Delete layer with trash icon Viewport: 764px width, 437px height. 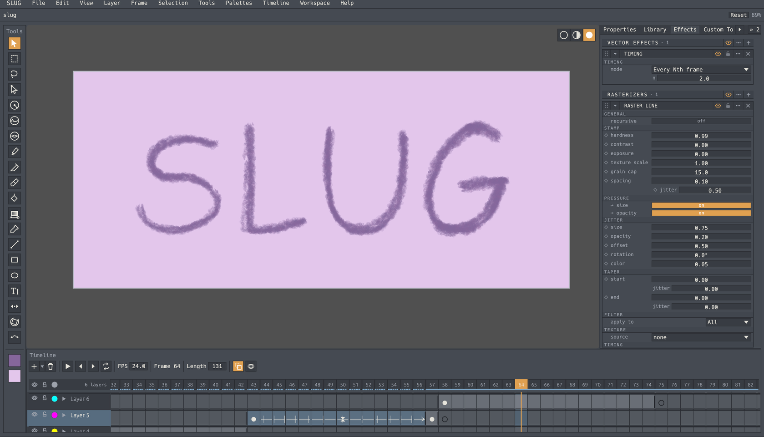coord(50,366)
